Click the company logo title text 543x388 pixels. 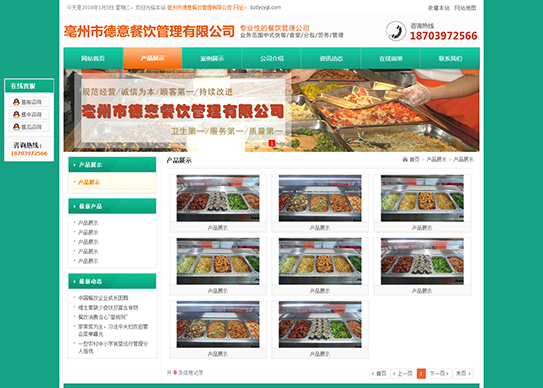[x=149, y=31]
